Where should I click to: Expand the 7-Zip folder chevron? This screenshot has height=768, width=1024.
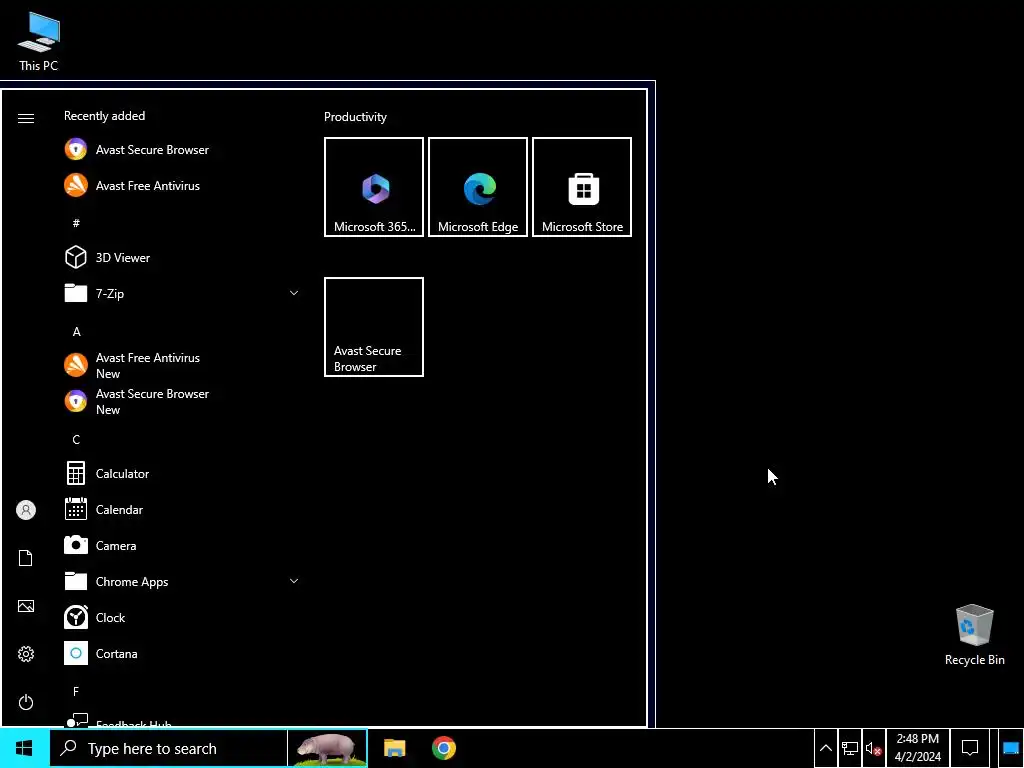(x=294, y=293)
